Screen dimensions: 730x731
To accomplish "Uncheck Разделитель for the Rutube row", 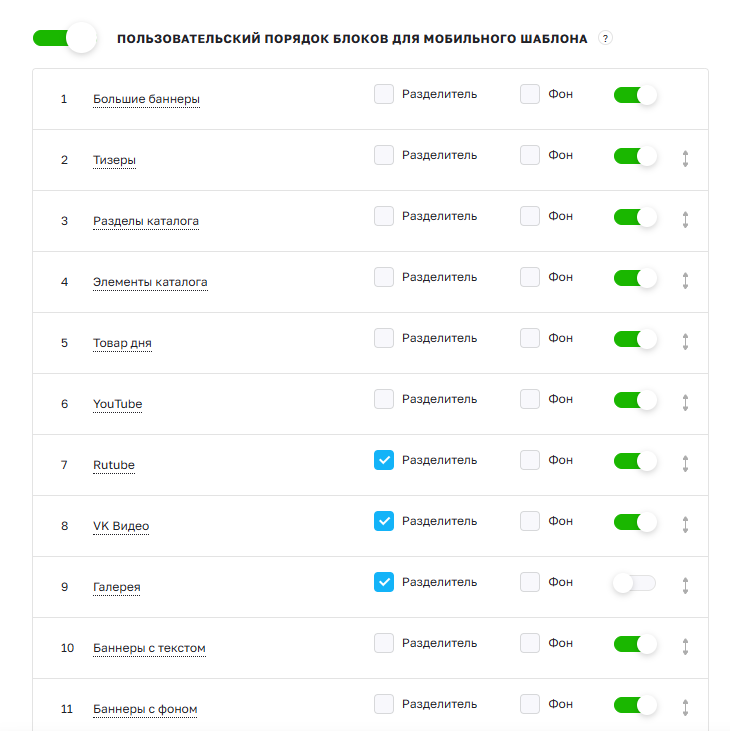I will (384, 460).
